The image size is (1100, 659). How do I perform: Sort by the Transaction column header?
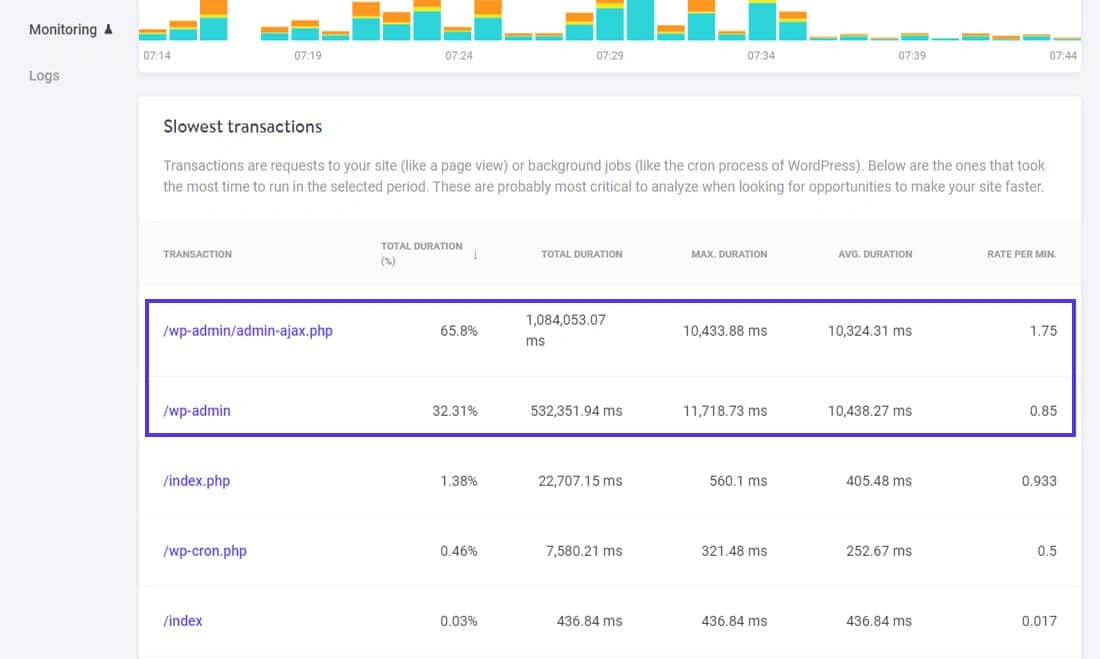click(197, 254)
